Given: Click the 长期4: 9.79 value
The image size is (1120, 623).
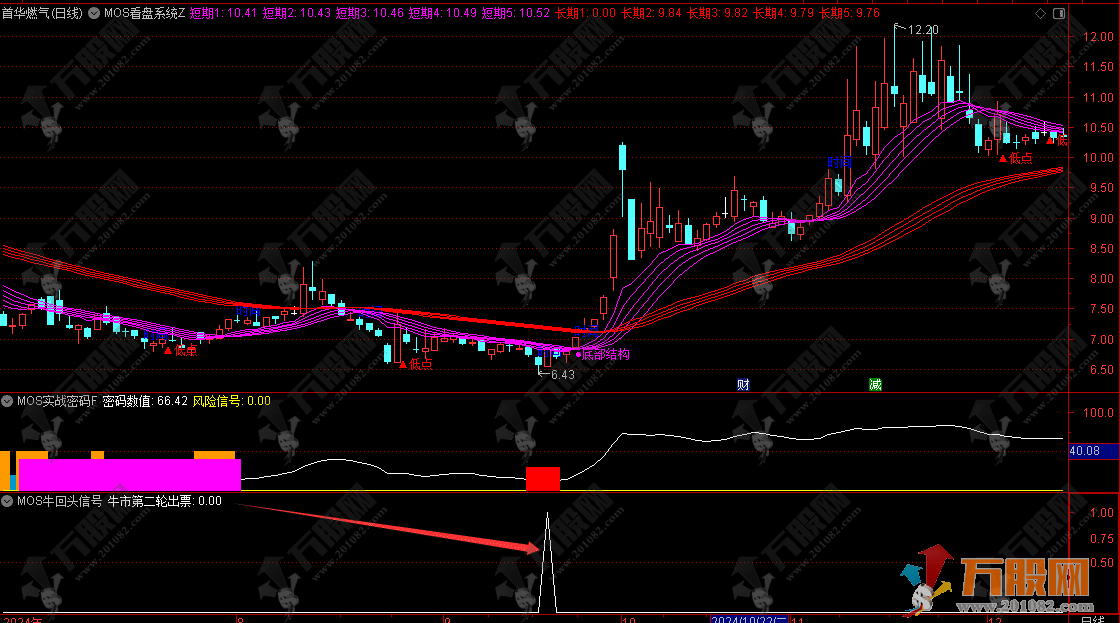Looking at the screenshot, I should (784, 13).
